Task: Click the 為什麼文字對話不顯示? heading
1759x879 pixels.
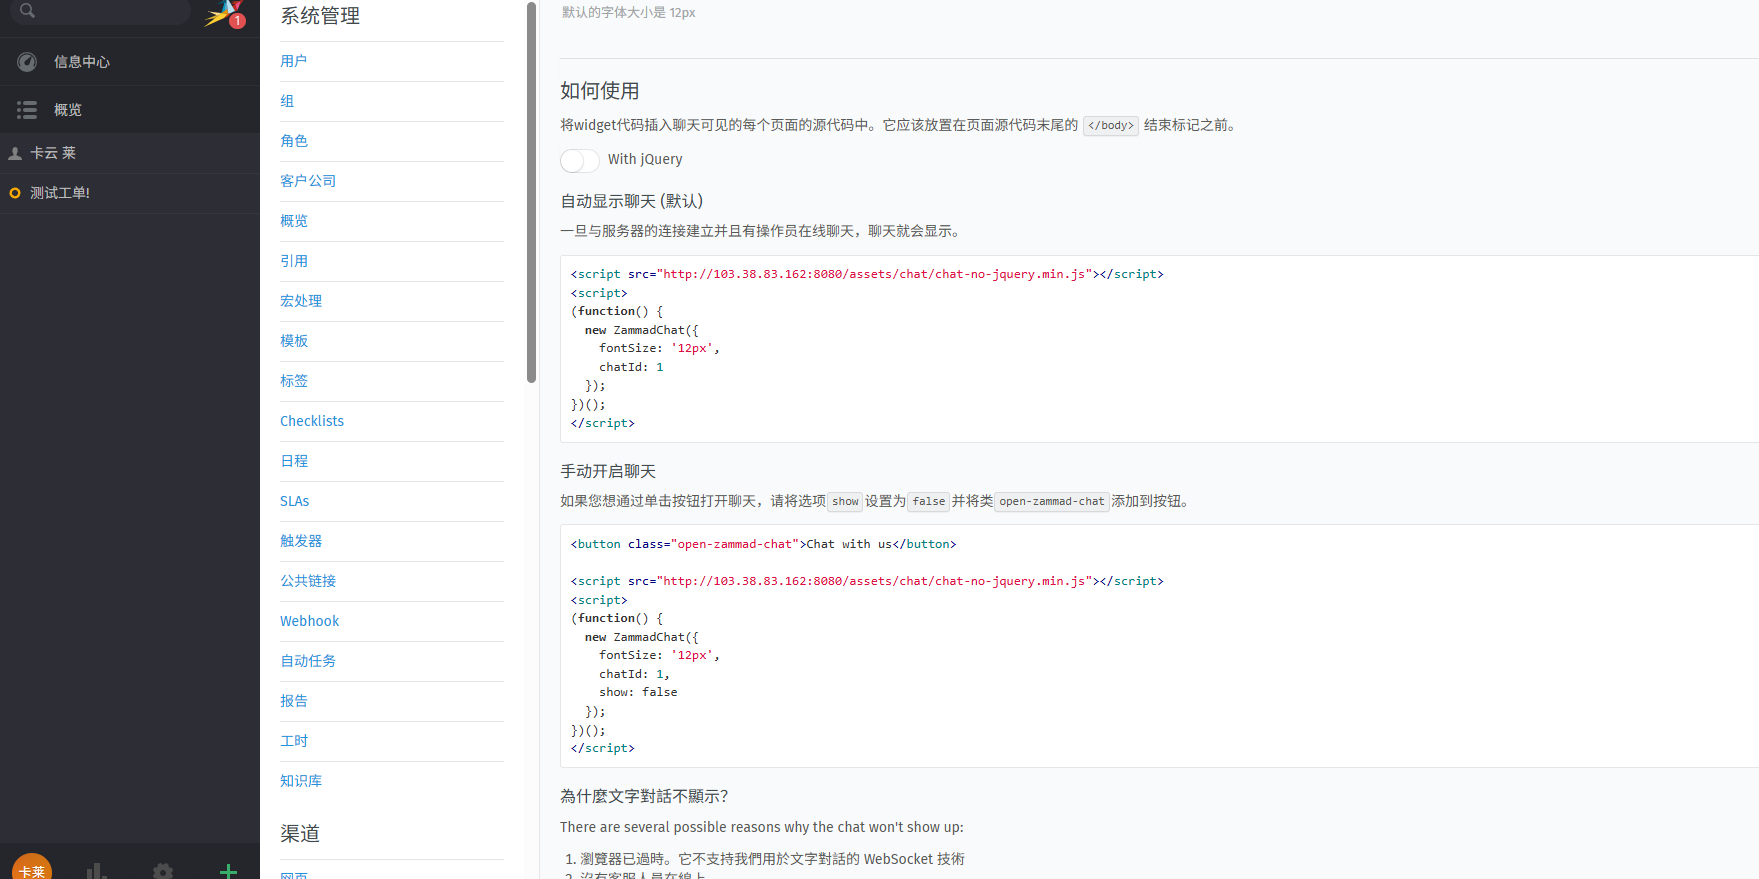Action: coord(644,796)
